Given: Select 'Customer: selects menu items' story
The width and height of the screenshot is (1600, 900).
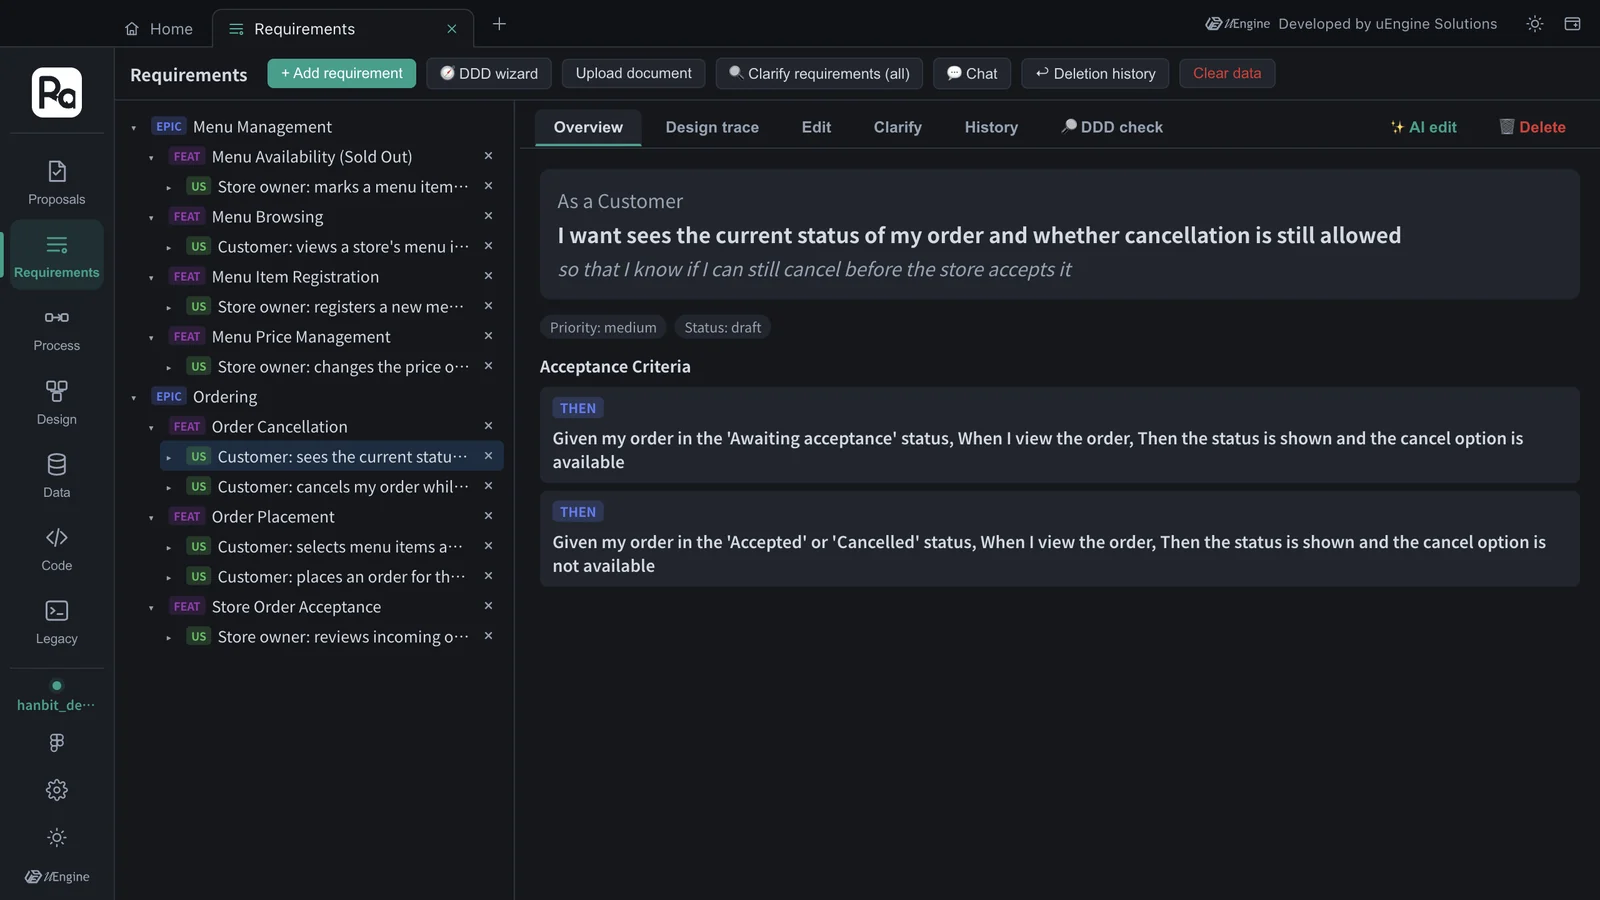Looking at the screenshot, I should (332, 546).
